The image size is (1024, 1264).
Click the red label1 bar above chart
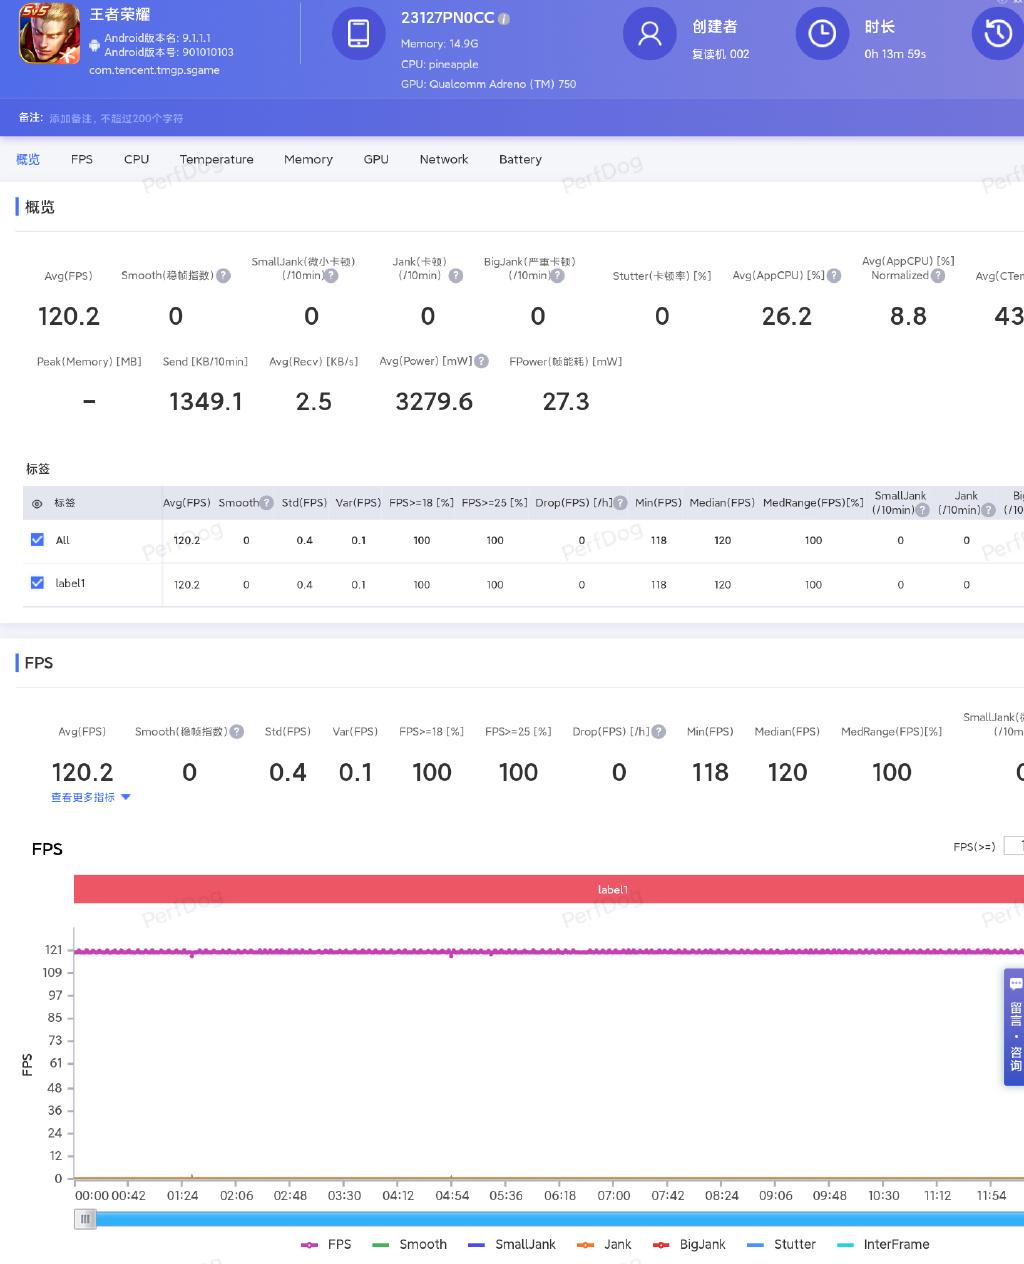[x=549, y=889]
